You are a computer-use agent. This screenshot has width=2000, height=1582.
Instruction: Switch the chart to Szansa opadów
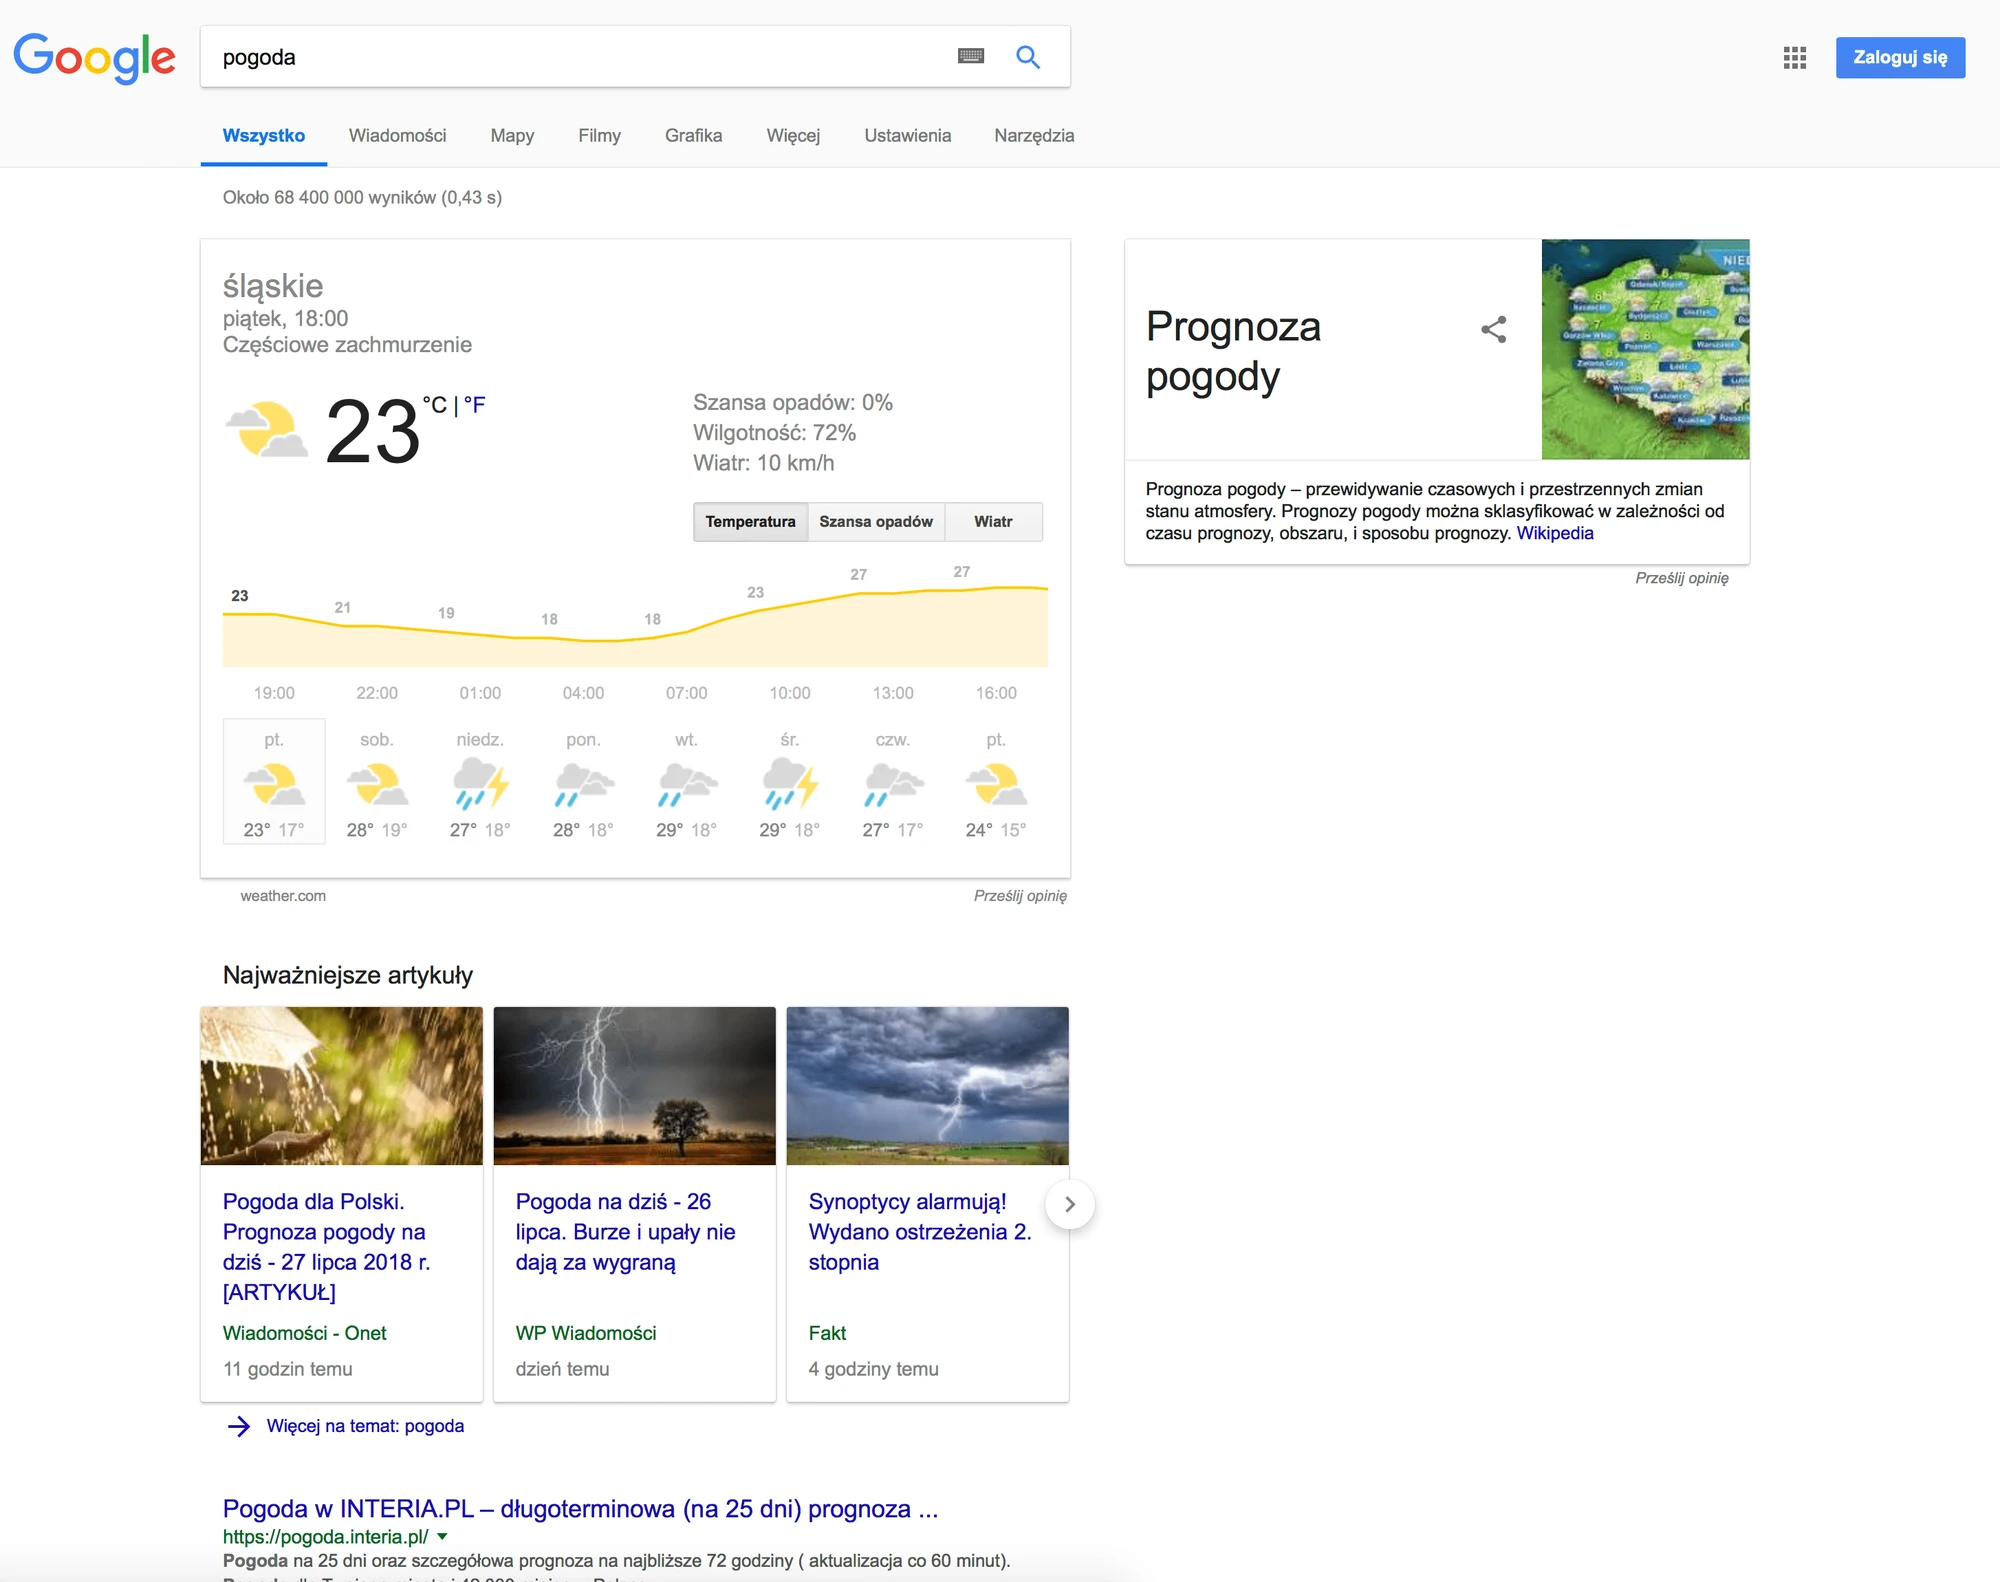(876, 522)
